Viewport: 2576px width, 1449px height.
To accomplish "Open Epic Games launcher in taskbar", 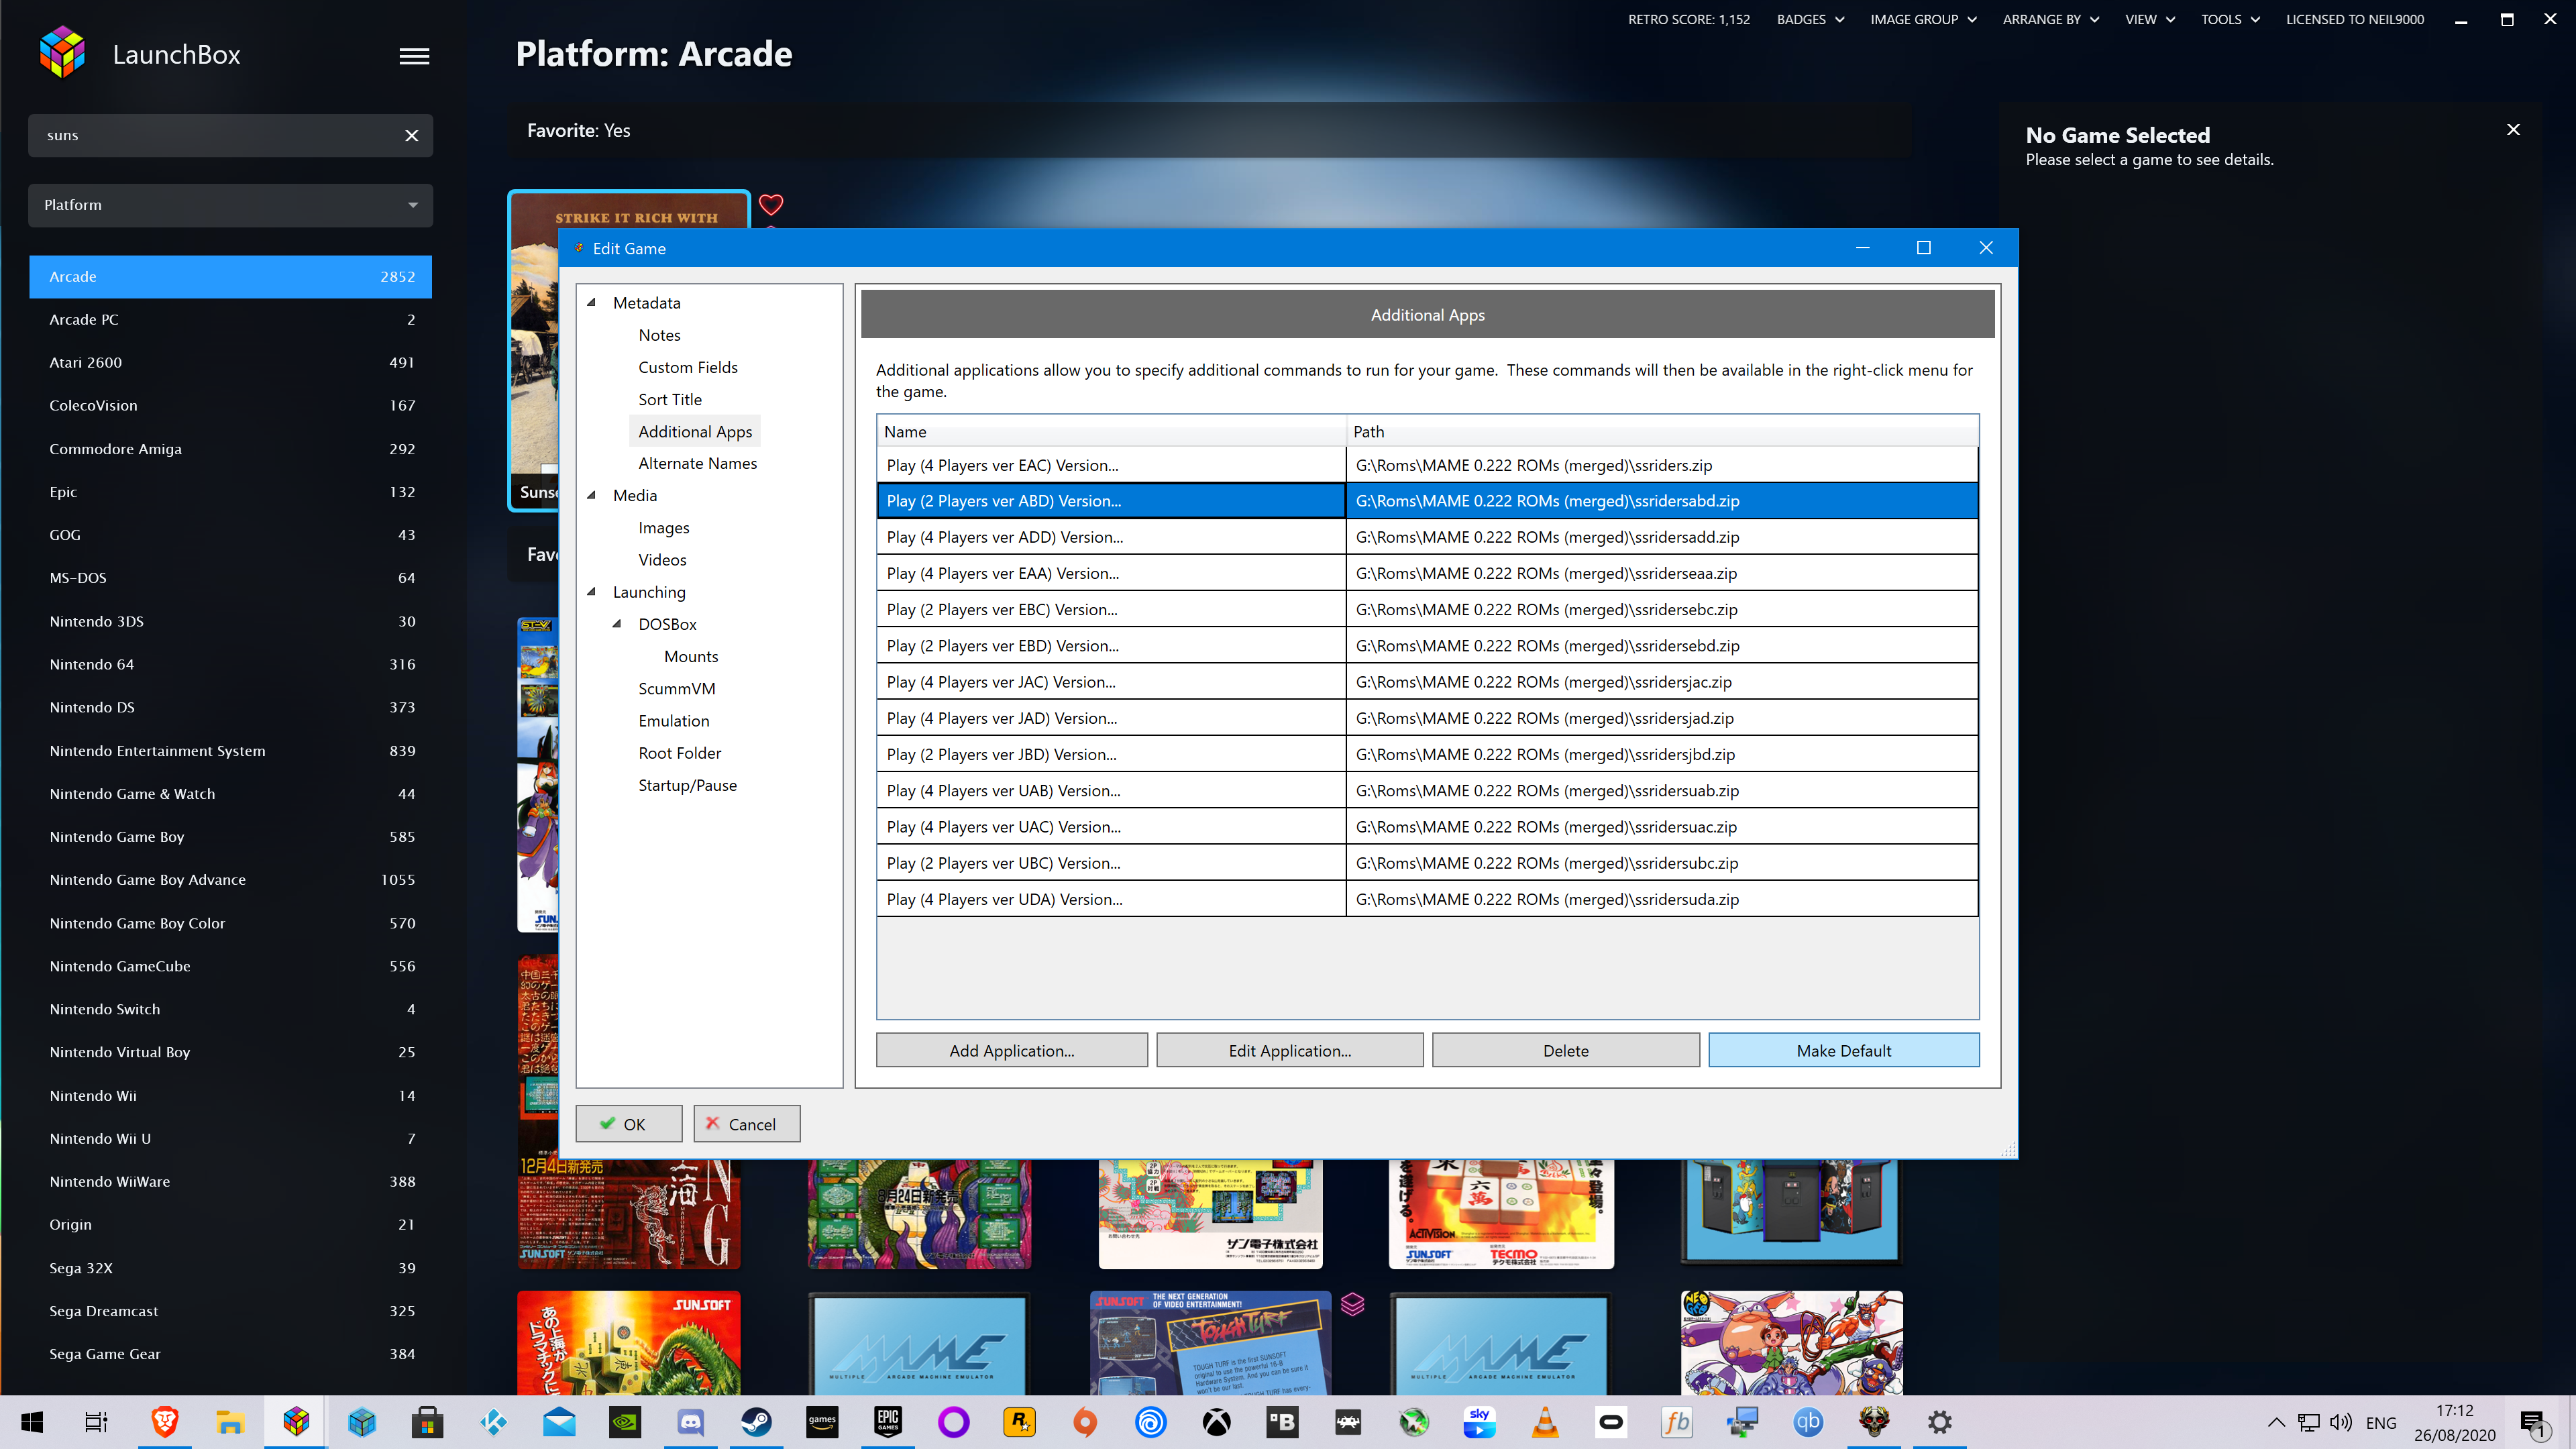I will [888, 1421].
